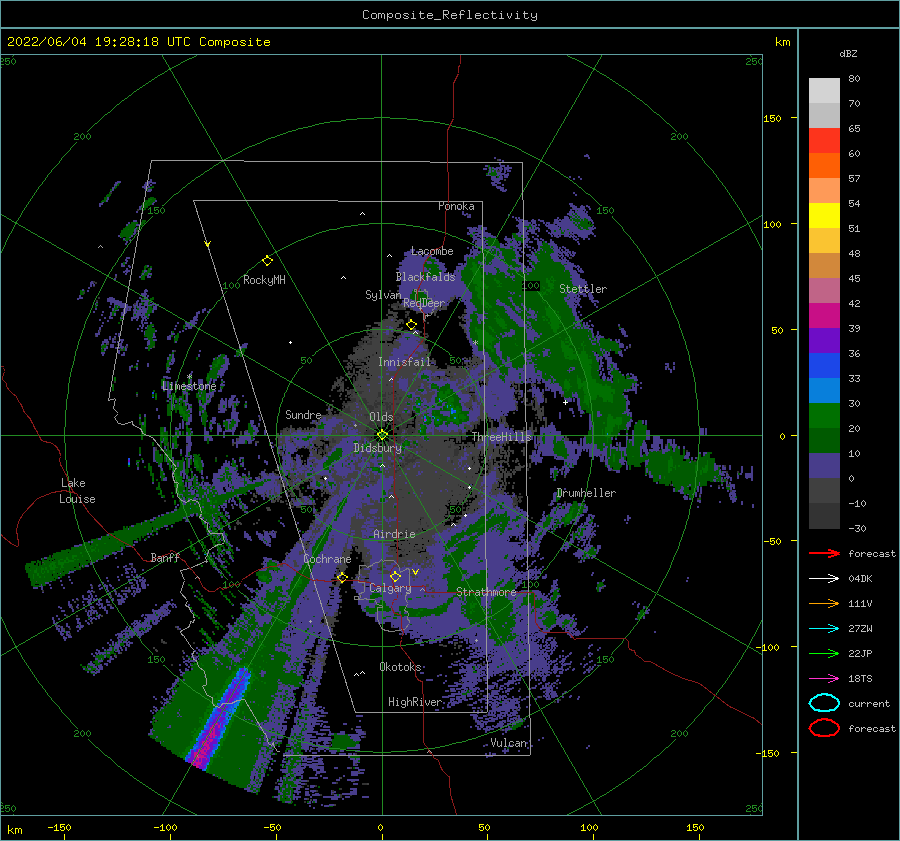Select the orange 57-60 dBZ color swatch
Screen dimensions: 900x841
pyautogui.click(x=824, y=166)
